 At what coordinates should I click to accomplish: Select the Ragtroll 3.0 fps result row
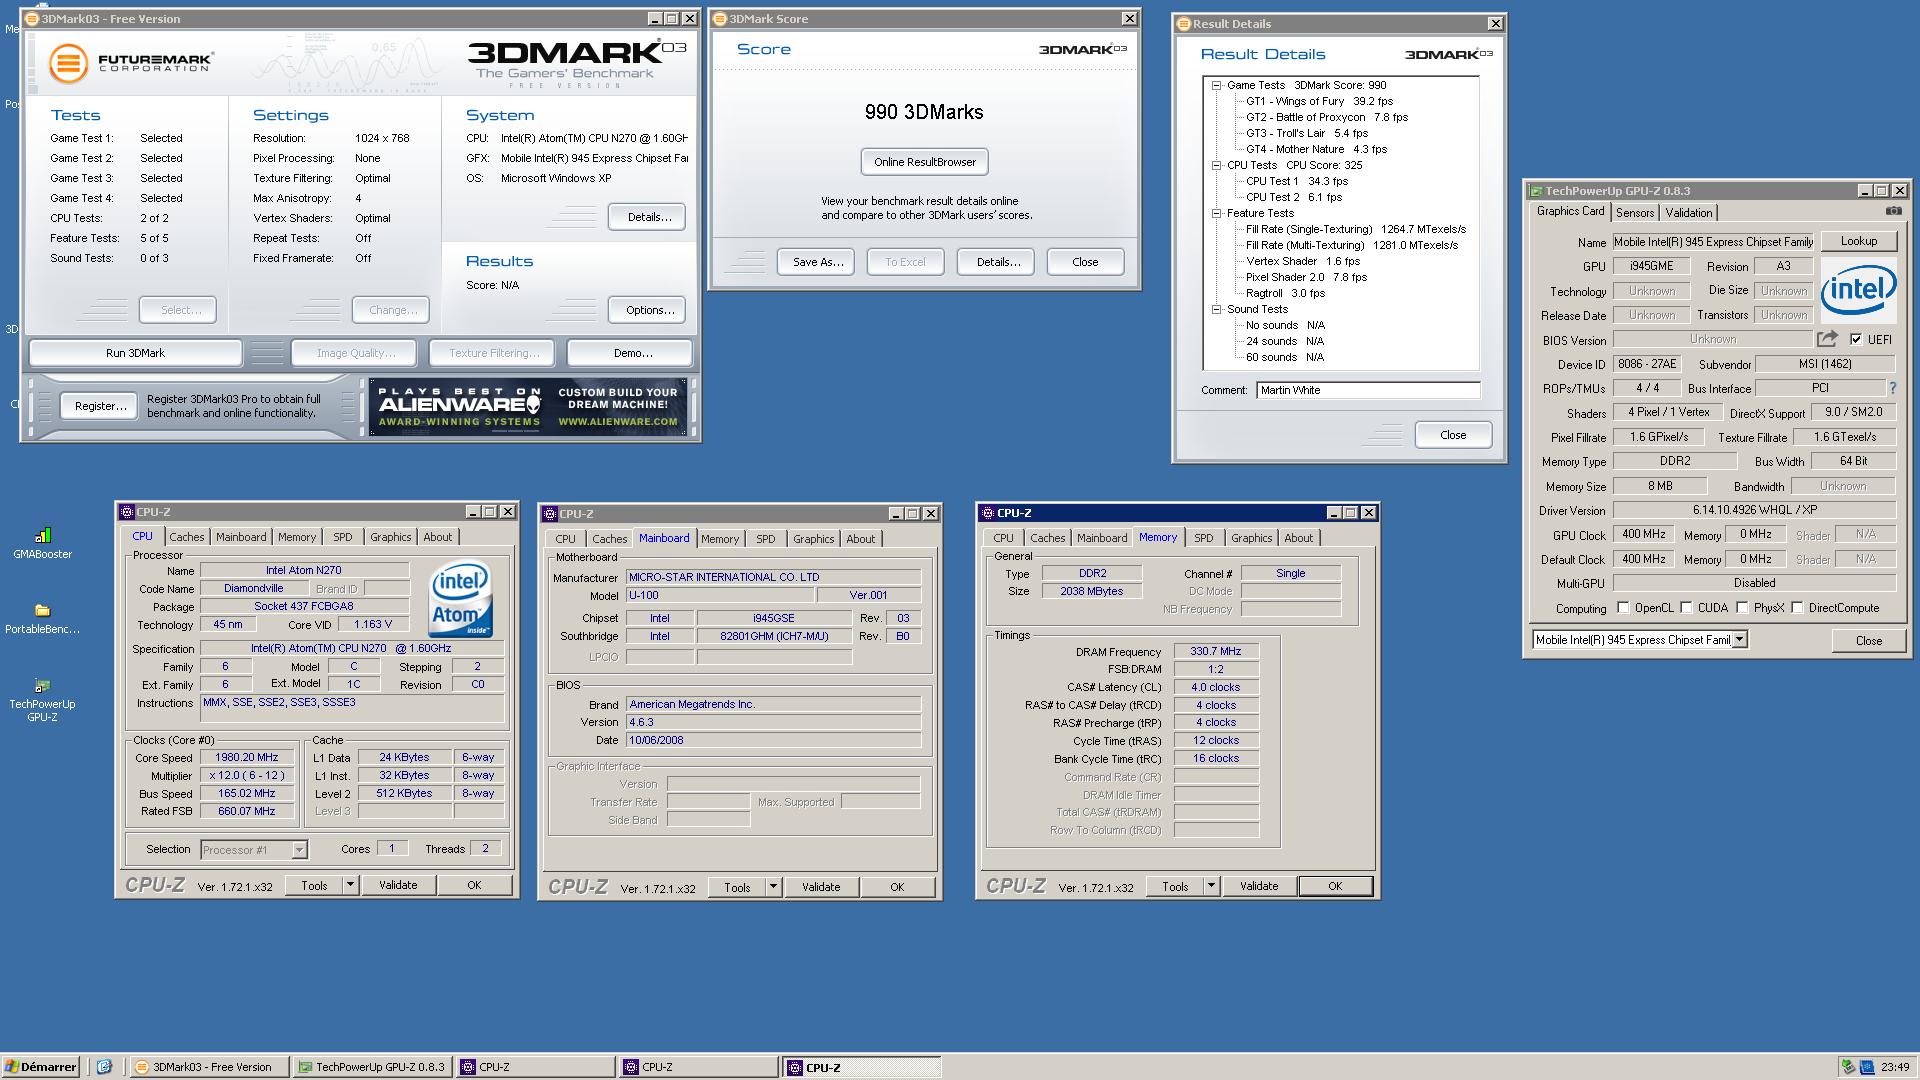click(x=1285, y=293)
